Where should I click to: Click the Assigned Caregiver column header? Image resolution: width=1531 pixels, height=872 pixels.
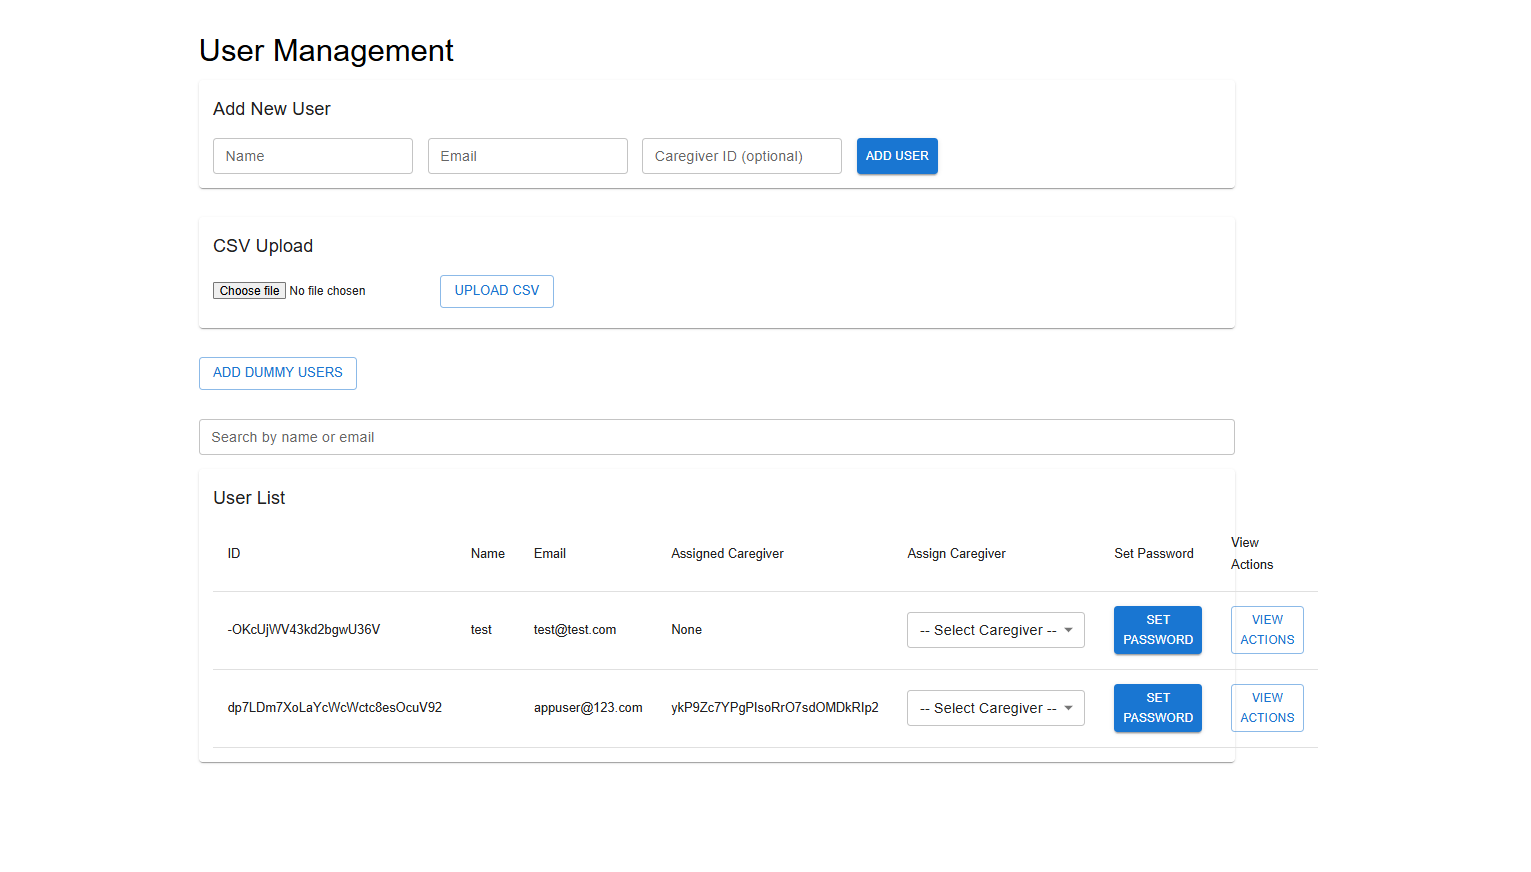[x=727, y=553]
